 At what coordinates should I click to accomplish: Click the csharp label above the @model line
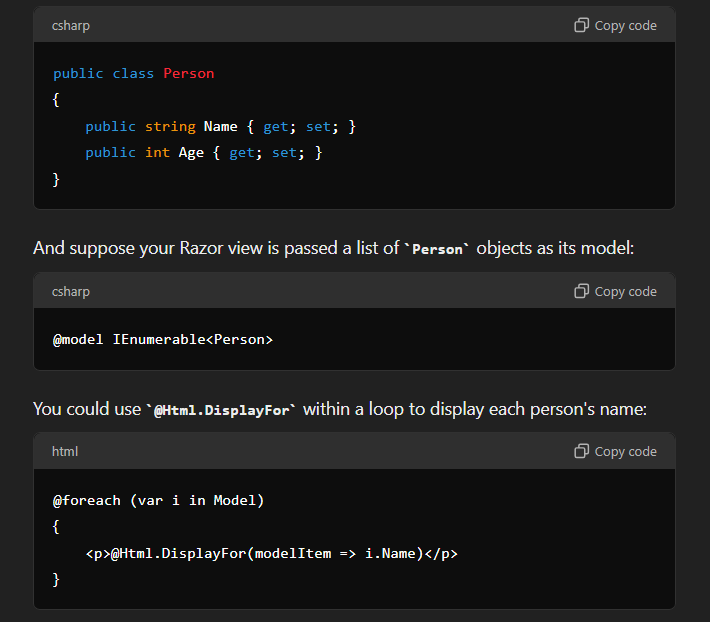71,292
